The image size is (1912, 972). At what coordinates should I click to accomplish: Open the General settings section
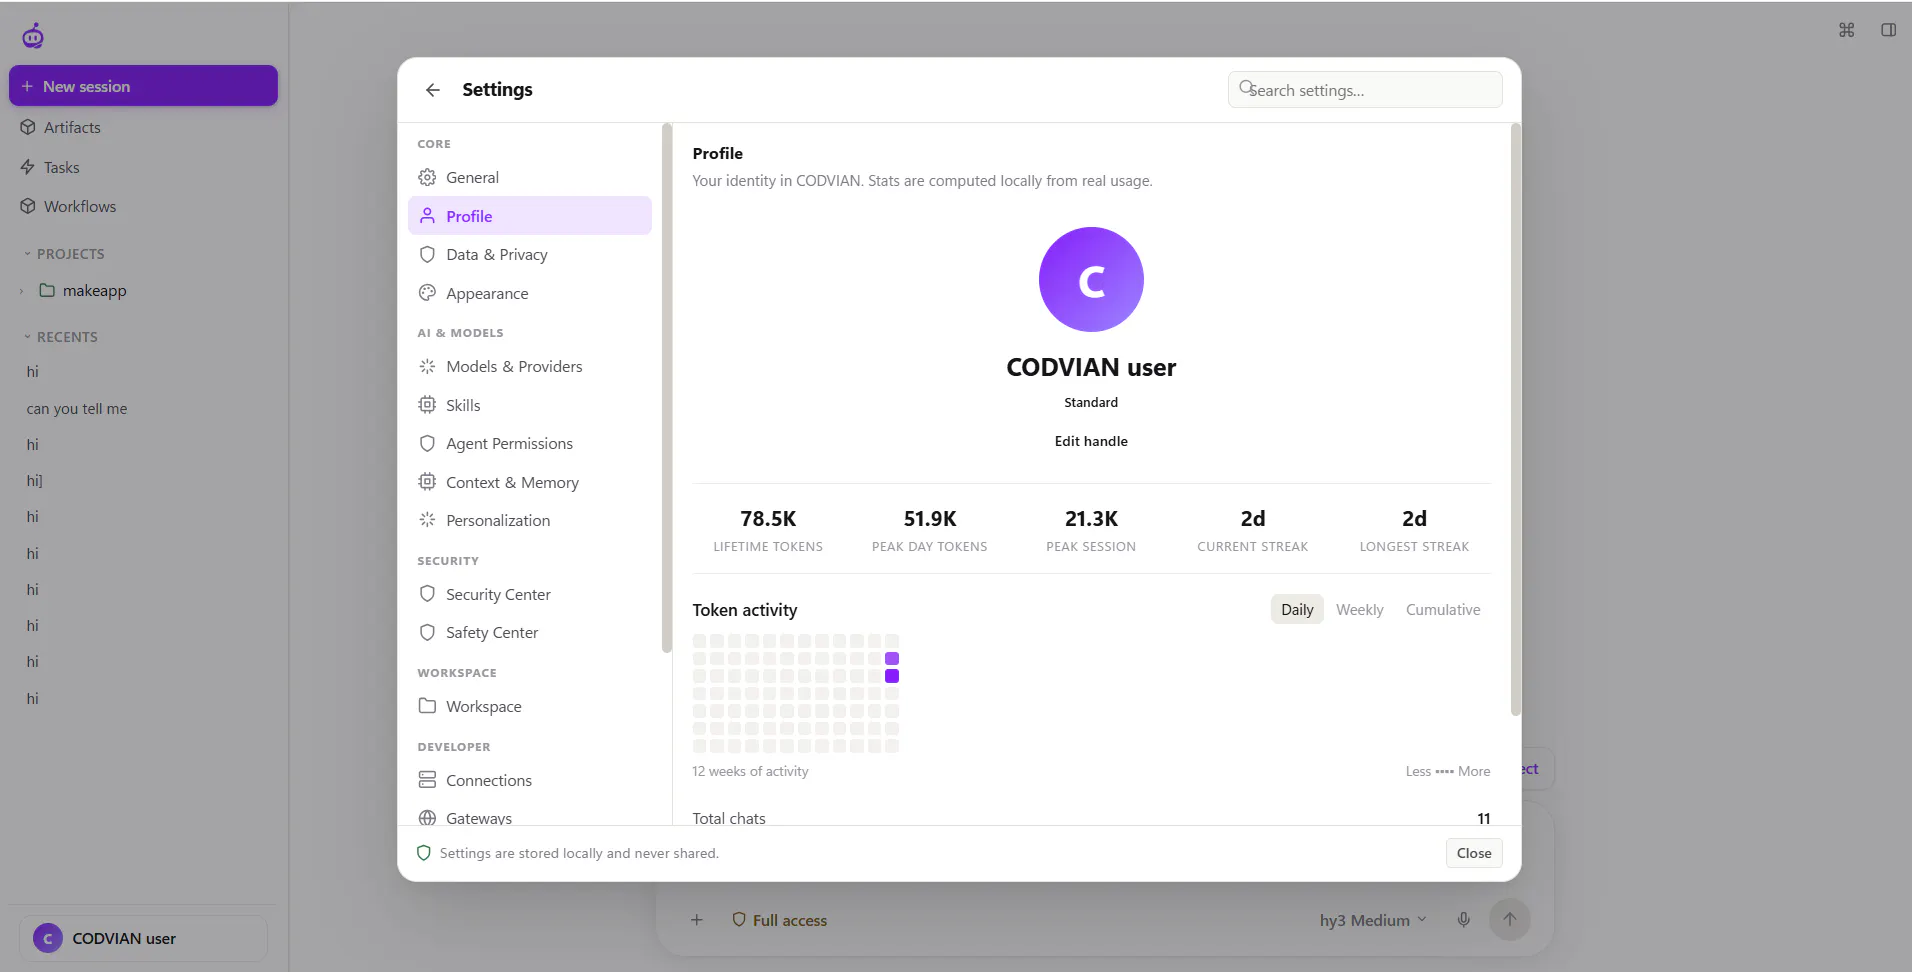point(530,177)
